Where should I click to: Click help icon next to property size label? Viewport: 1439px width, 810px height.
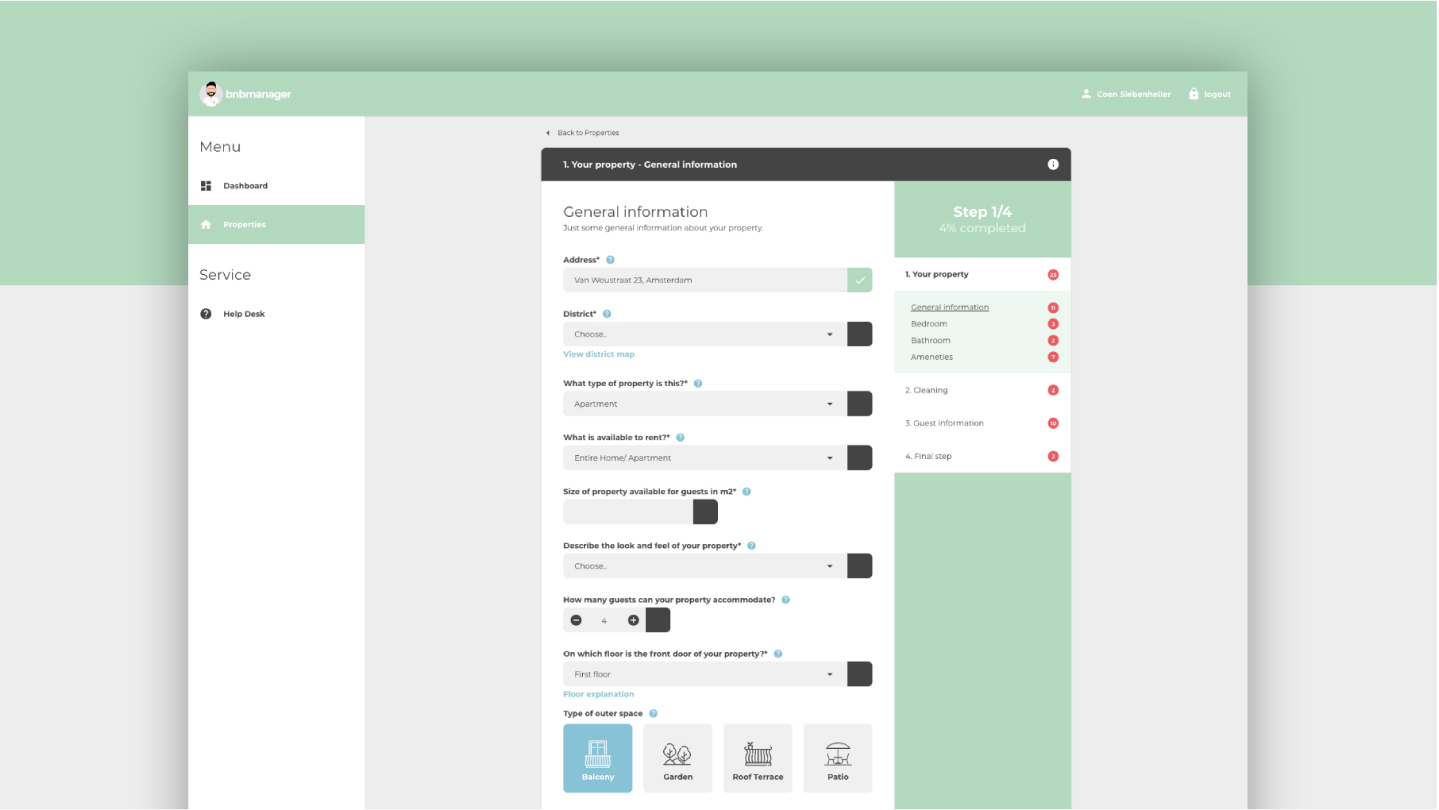pyautogui.click(x=747, y=492)
